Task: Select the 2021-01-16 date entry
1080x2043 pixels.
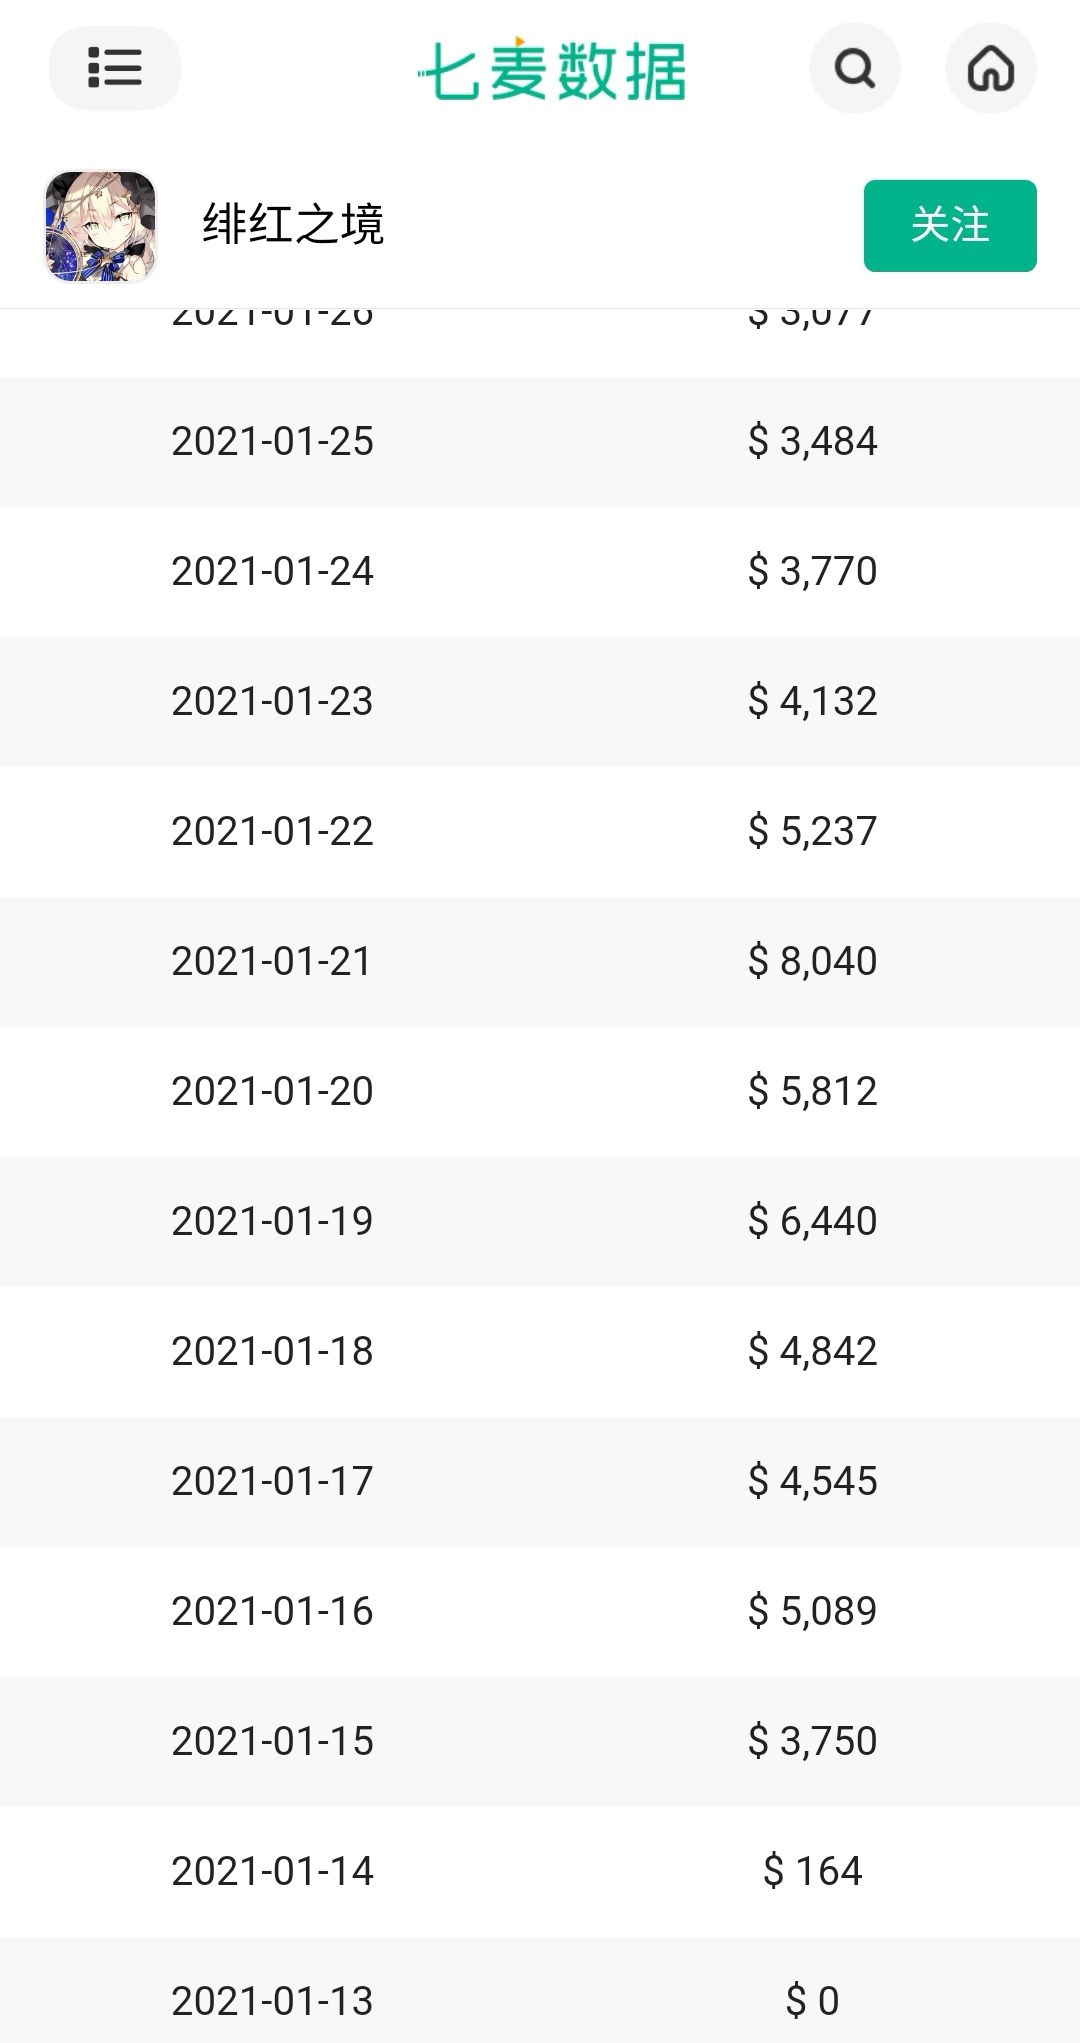Action: 272,1611
